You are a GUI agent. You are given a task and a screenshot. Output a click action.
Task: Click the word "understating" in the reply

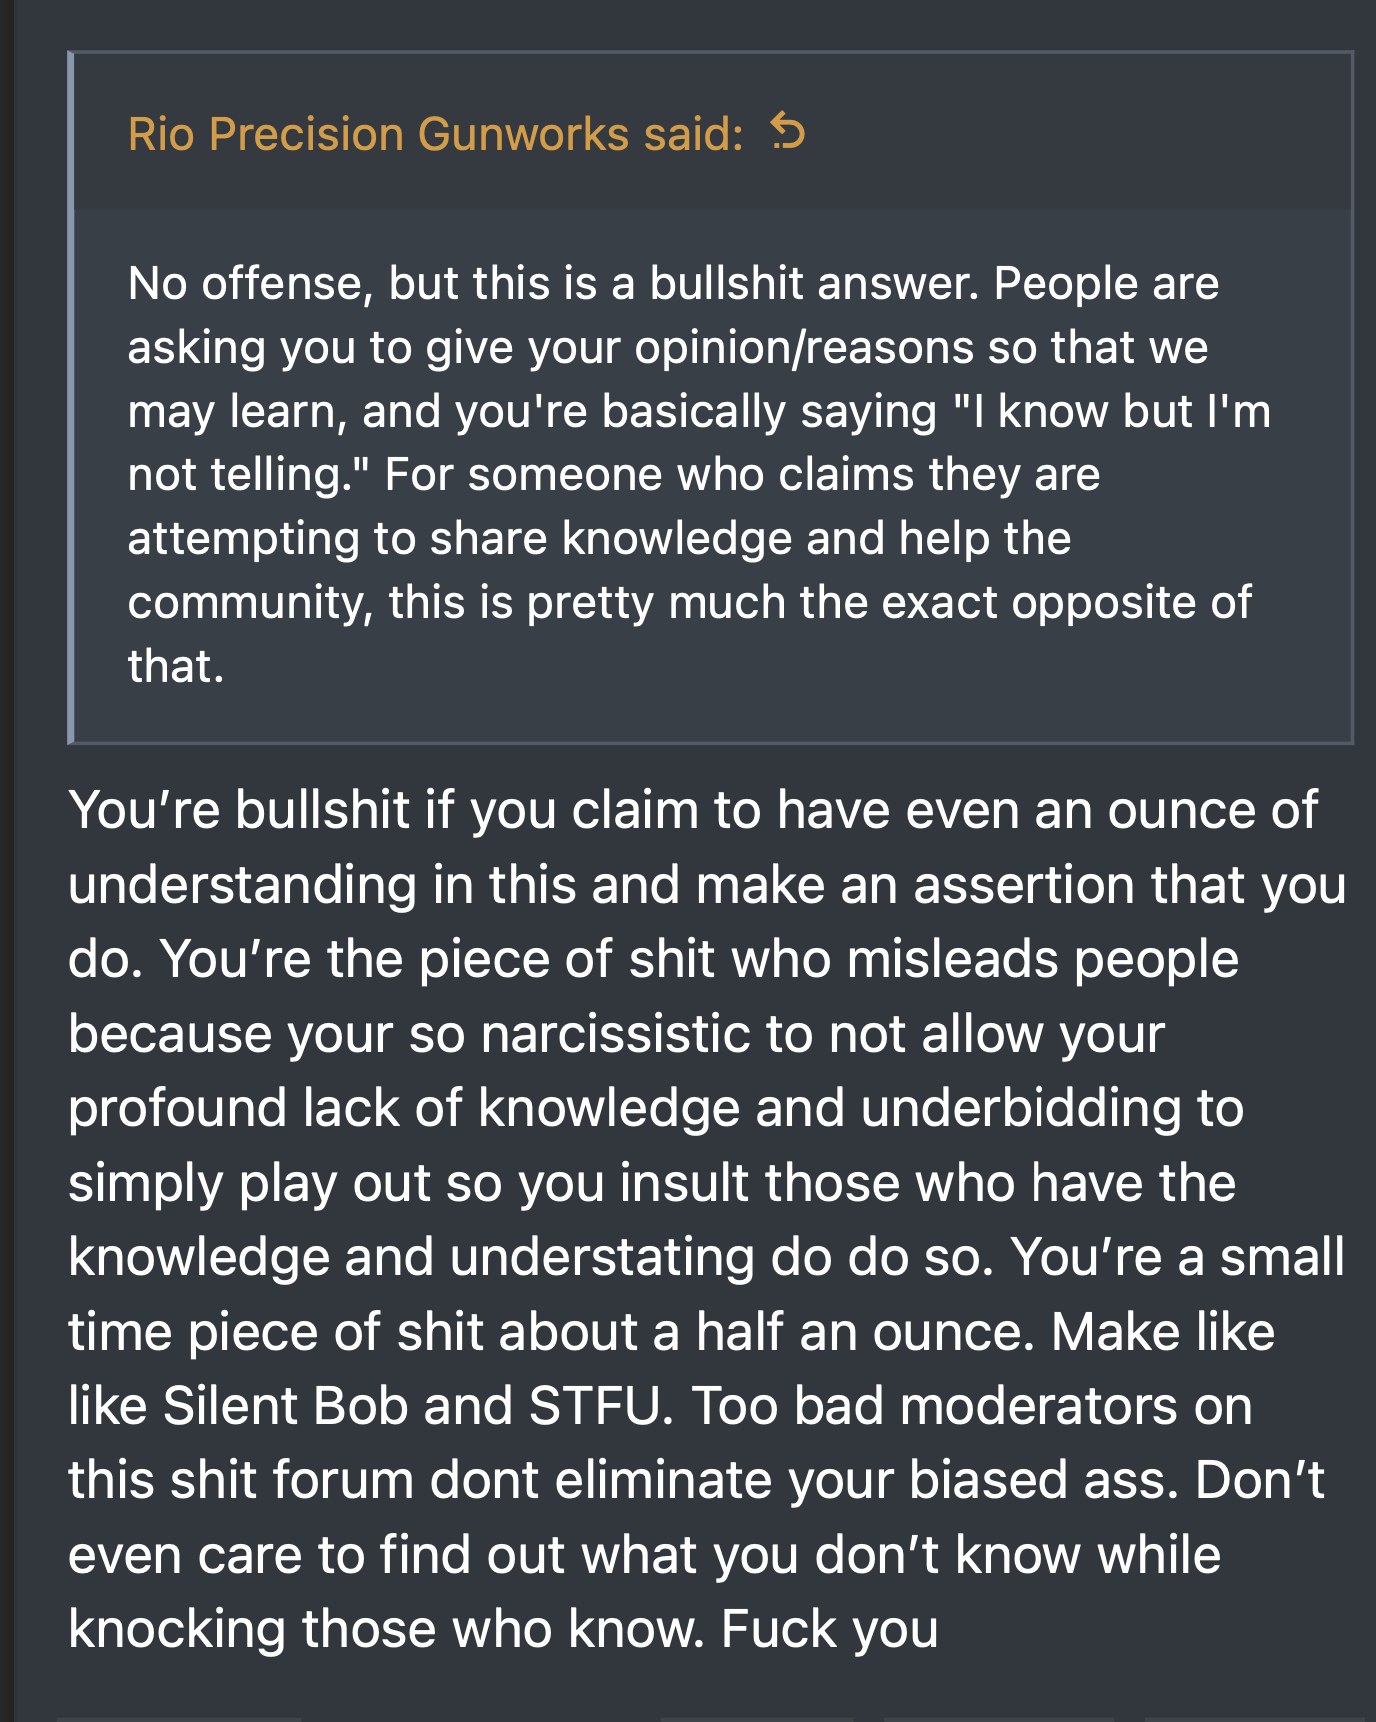pos(602,1257)
